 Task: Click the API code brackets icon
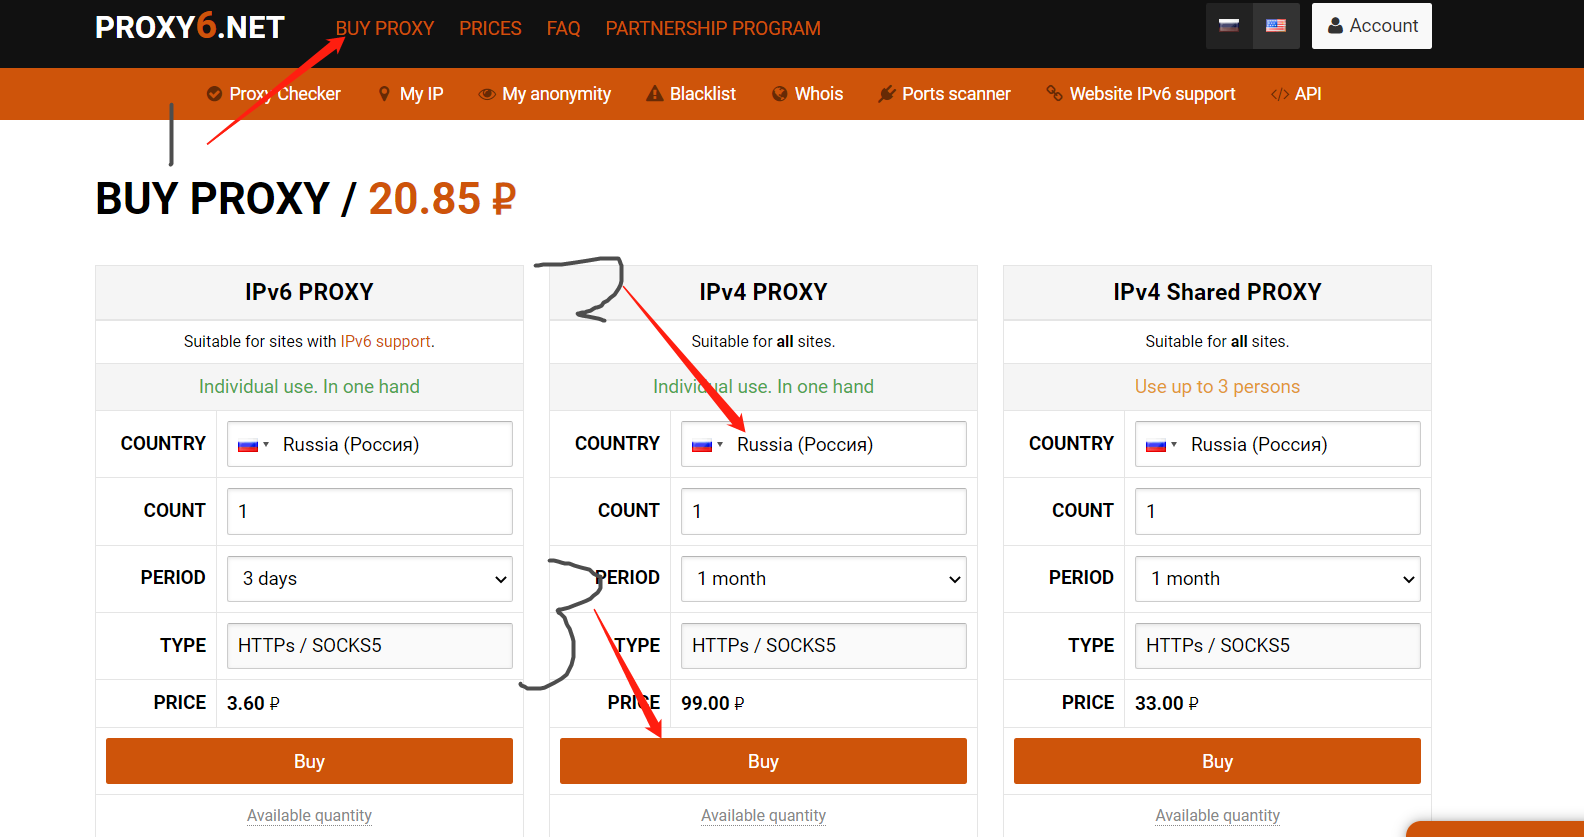tap(1279, 94)
